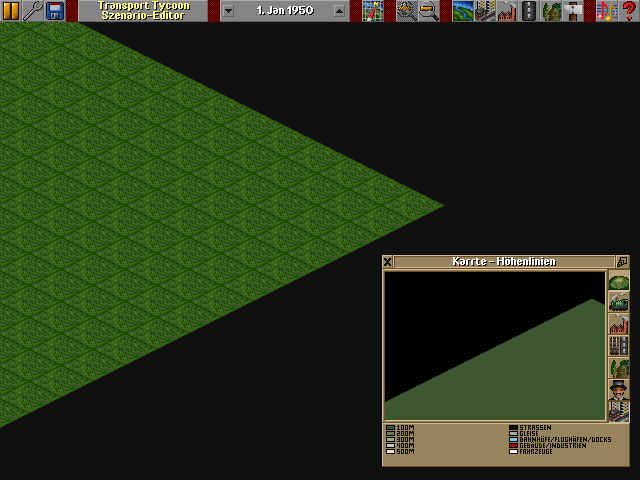Zoom out with the magnifier minus icon

(429, 11)
